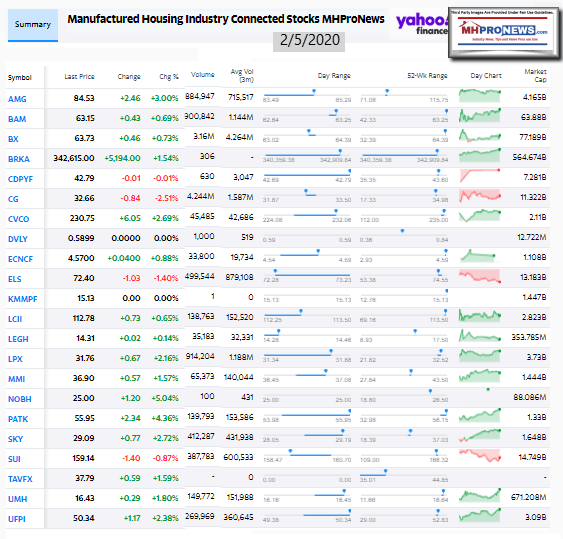Click the BX day chart thumbnail

(479, 136)
